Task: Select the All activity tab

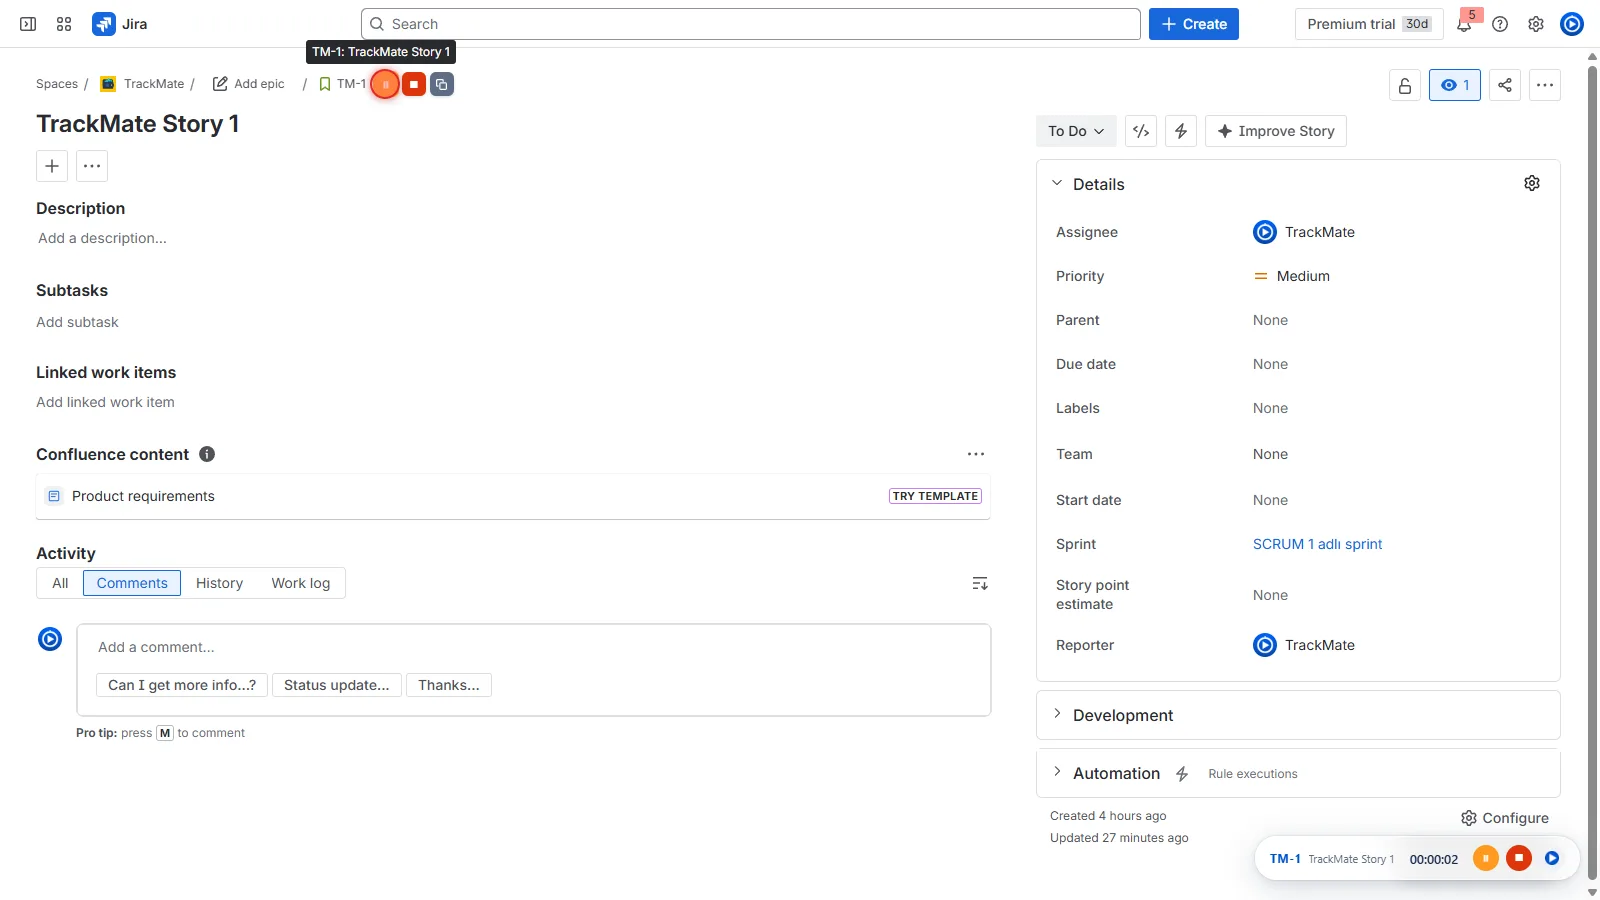Action: tap(60, 583)
